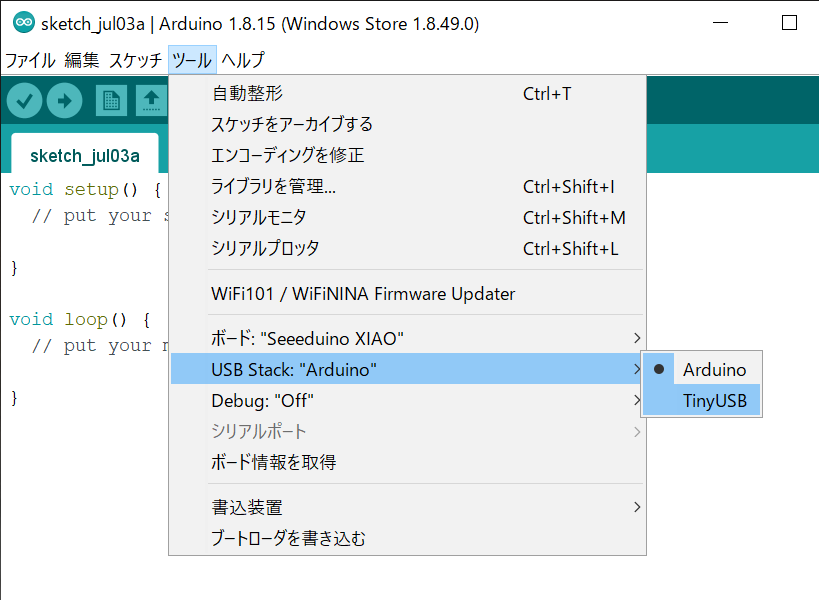Click the Arduino infinity logo in title bar
The height and width of the screenshot is (600, 819).
(x=24, y=22)
